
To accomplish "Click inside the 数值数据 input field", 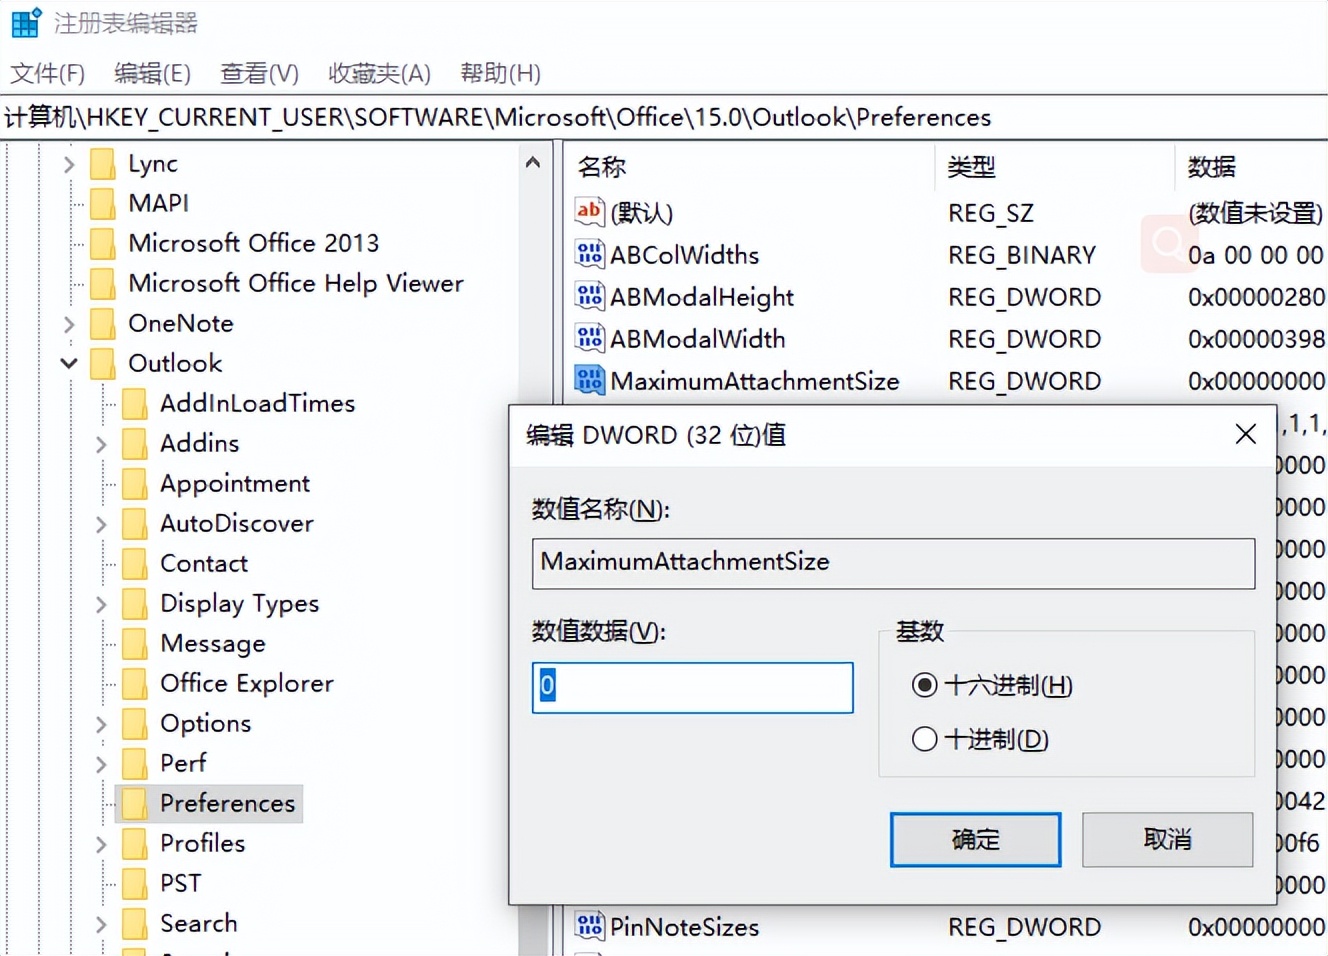I will point(692,687).
